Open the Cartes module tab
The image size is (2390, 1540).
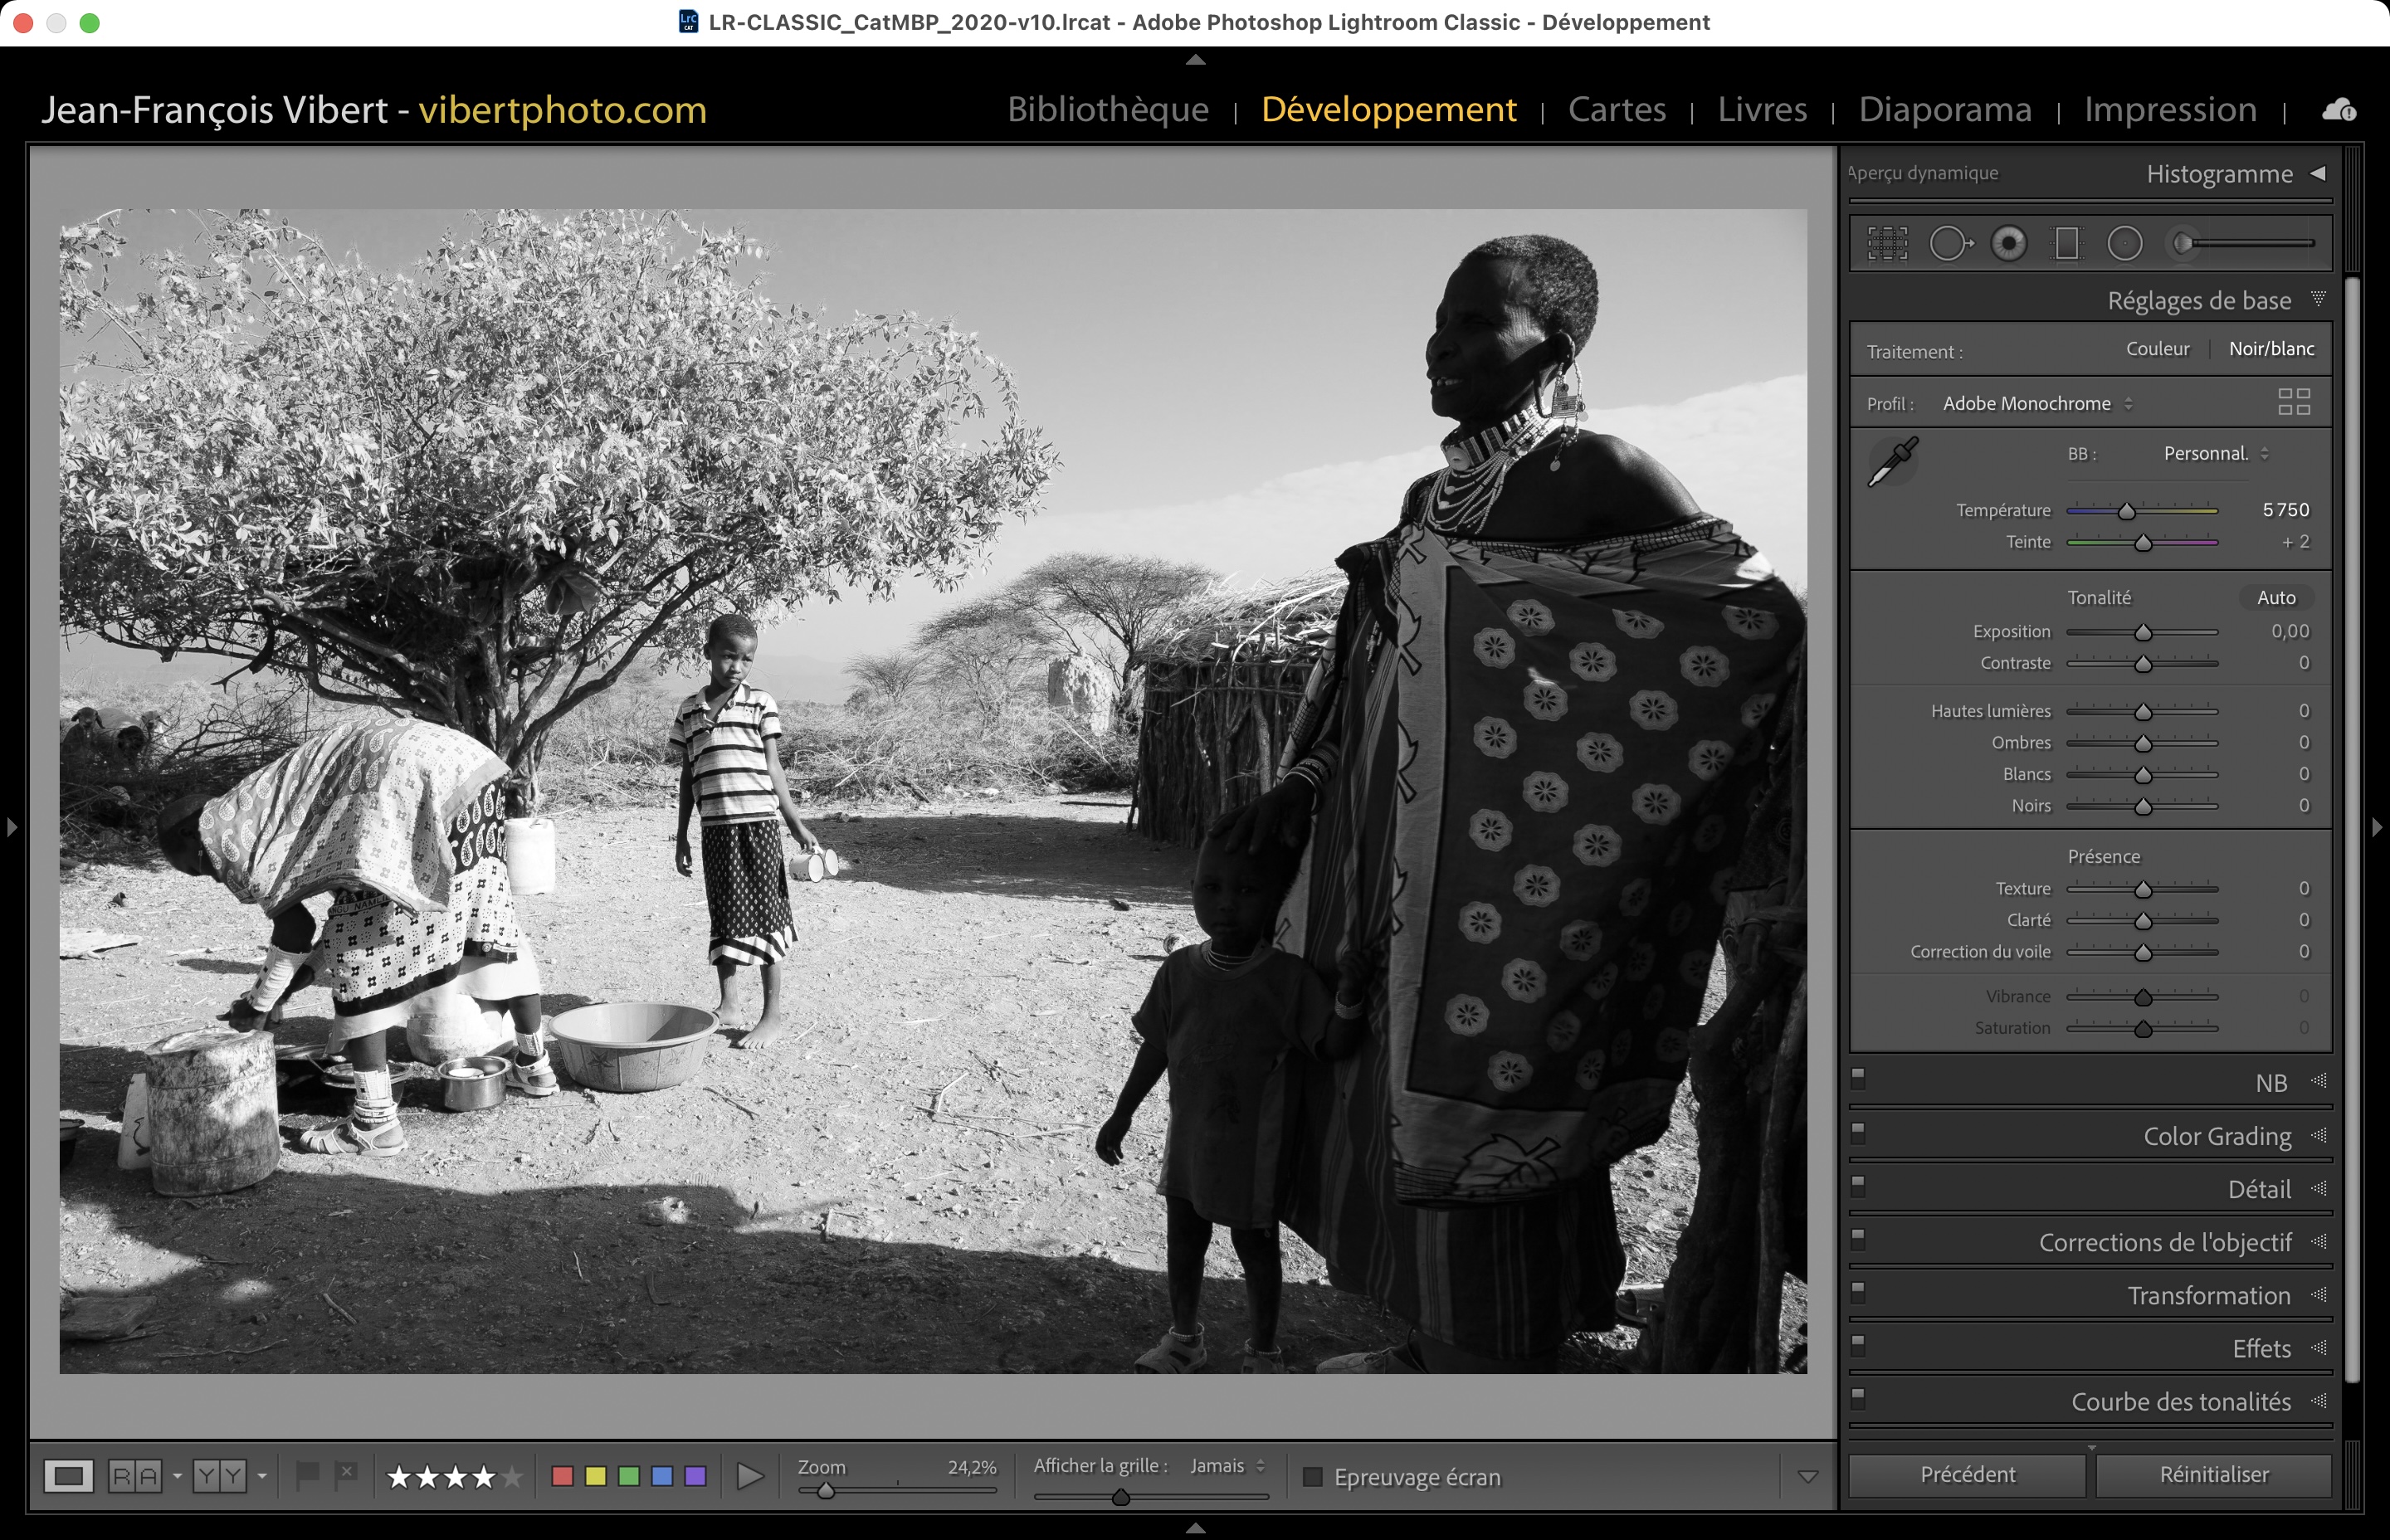(x=1616, y=109)
